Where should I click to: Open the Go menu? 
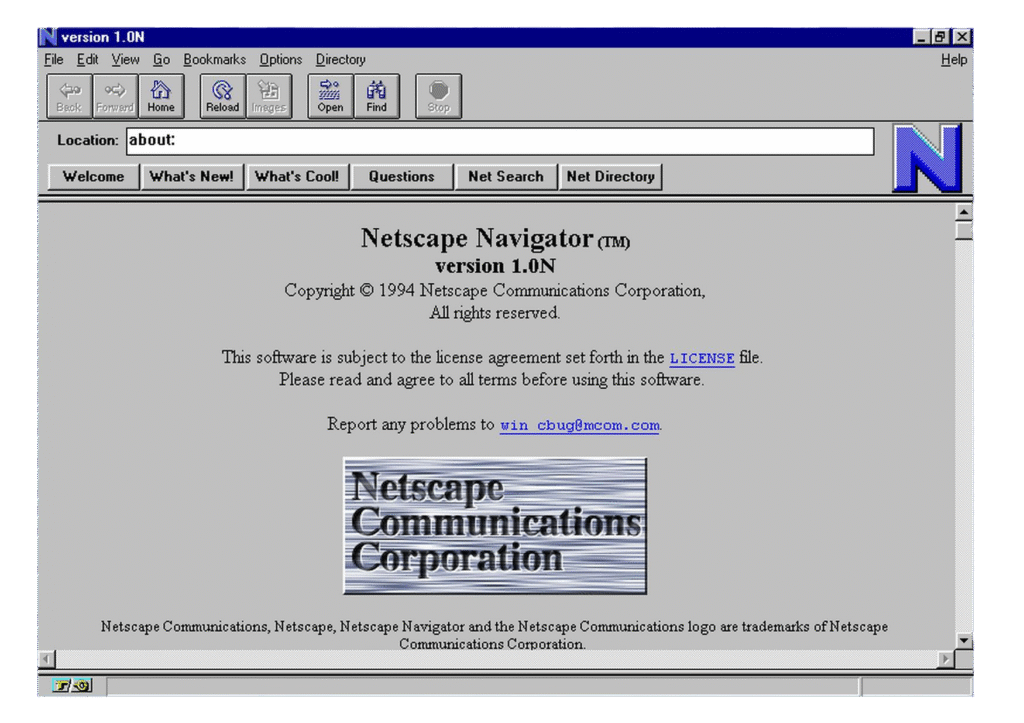pyautogui.click(x=161, y=59)
